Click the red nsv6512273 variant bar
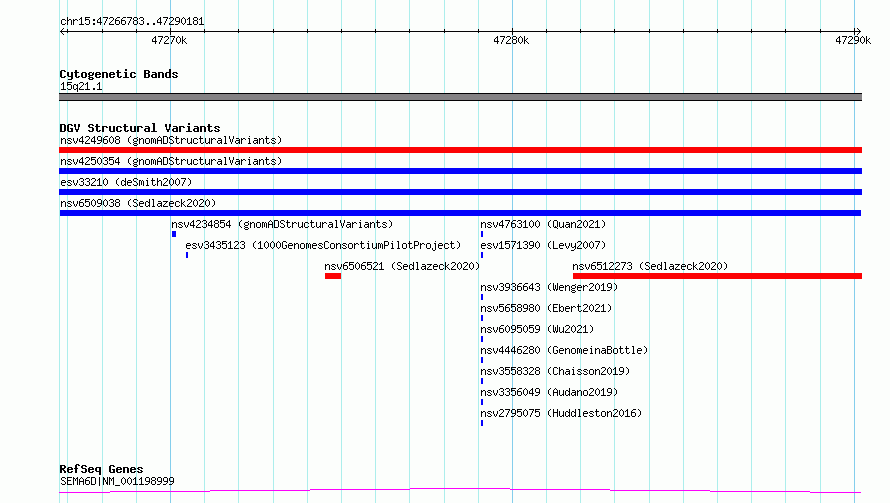 point(717,276)
